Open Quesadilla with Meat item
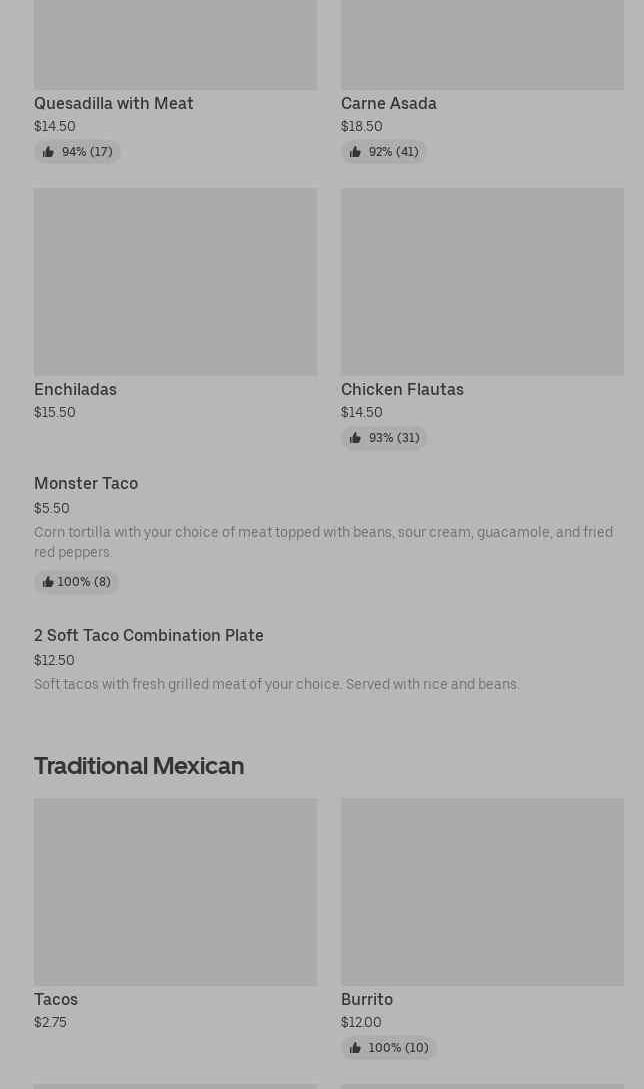This screenshot has width=644, height=1089. click(114, 104)
